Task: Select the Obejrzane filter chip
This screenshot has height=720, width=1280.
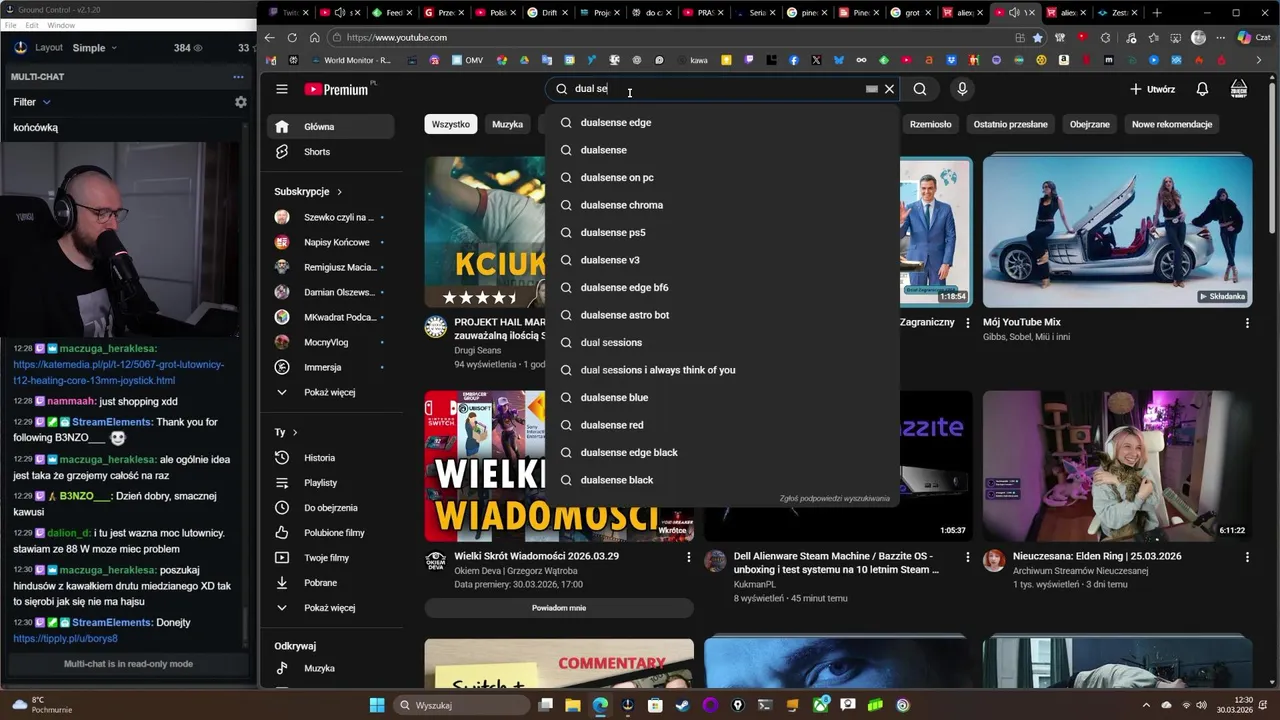Action: (x=1090, y=124)
